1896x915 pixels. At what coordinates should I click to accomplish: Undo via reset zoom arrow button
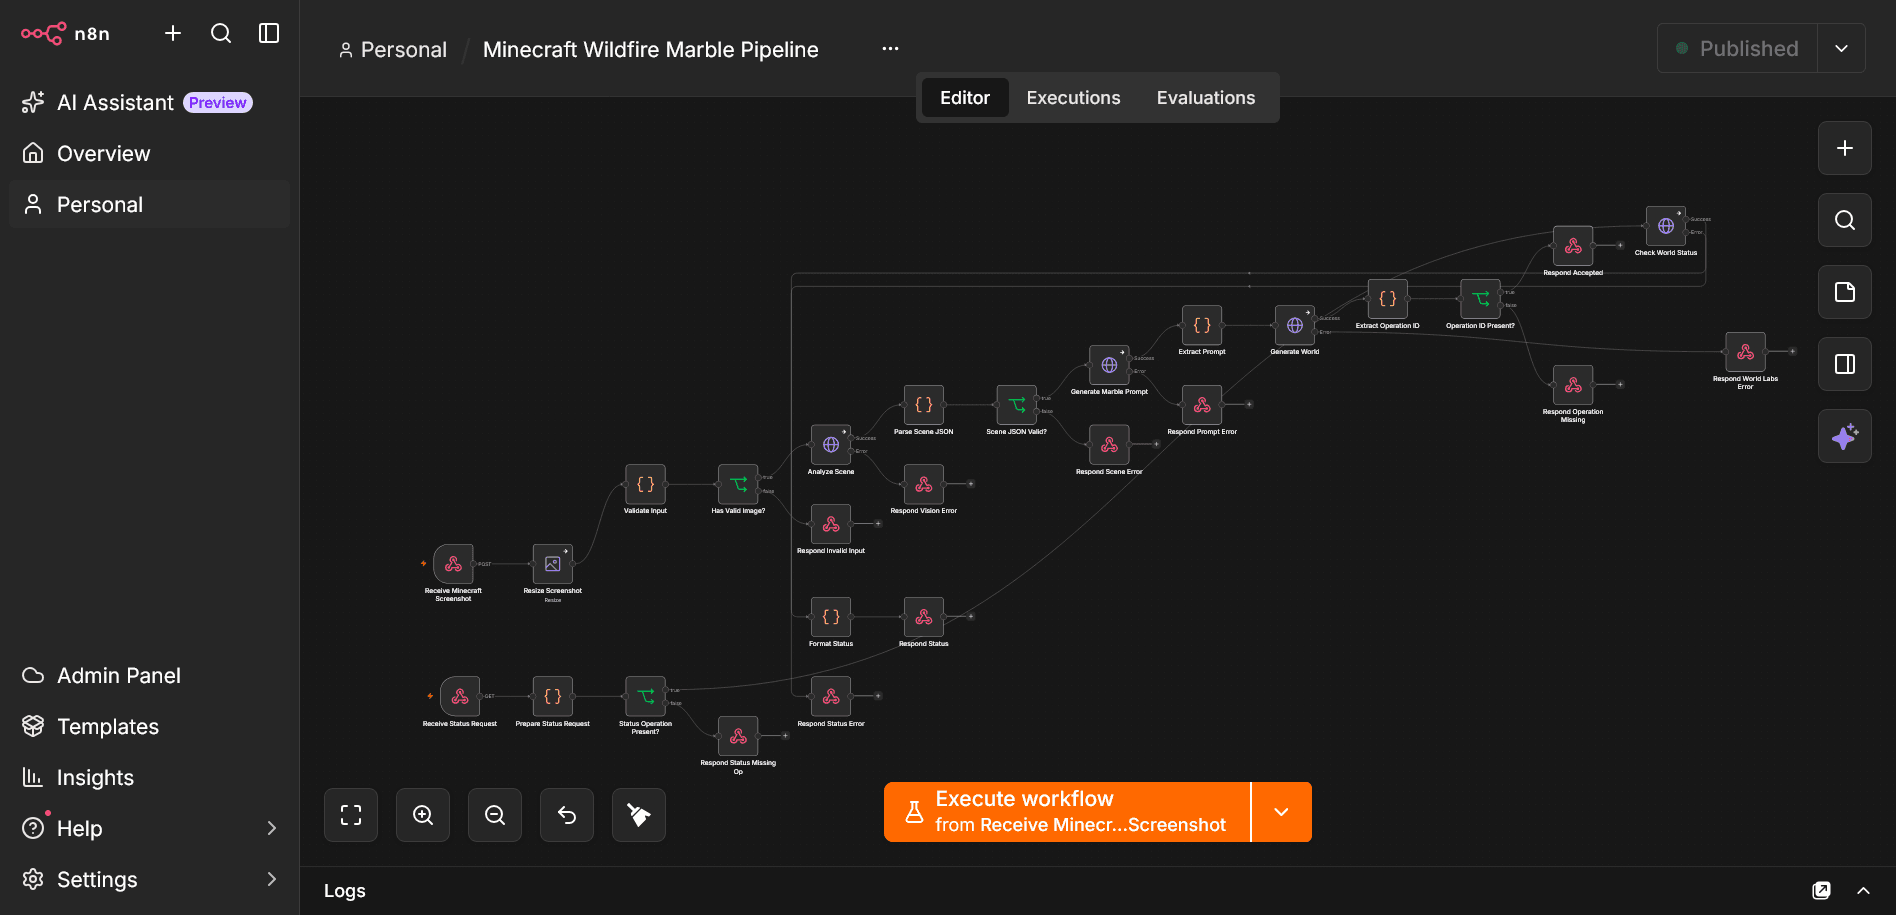point(567,815)
